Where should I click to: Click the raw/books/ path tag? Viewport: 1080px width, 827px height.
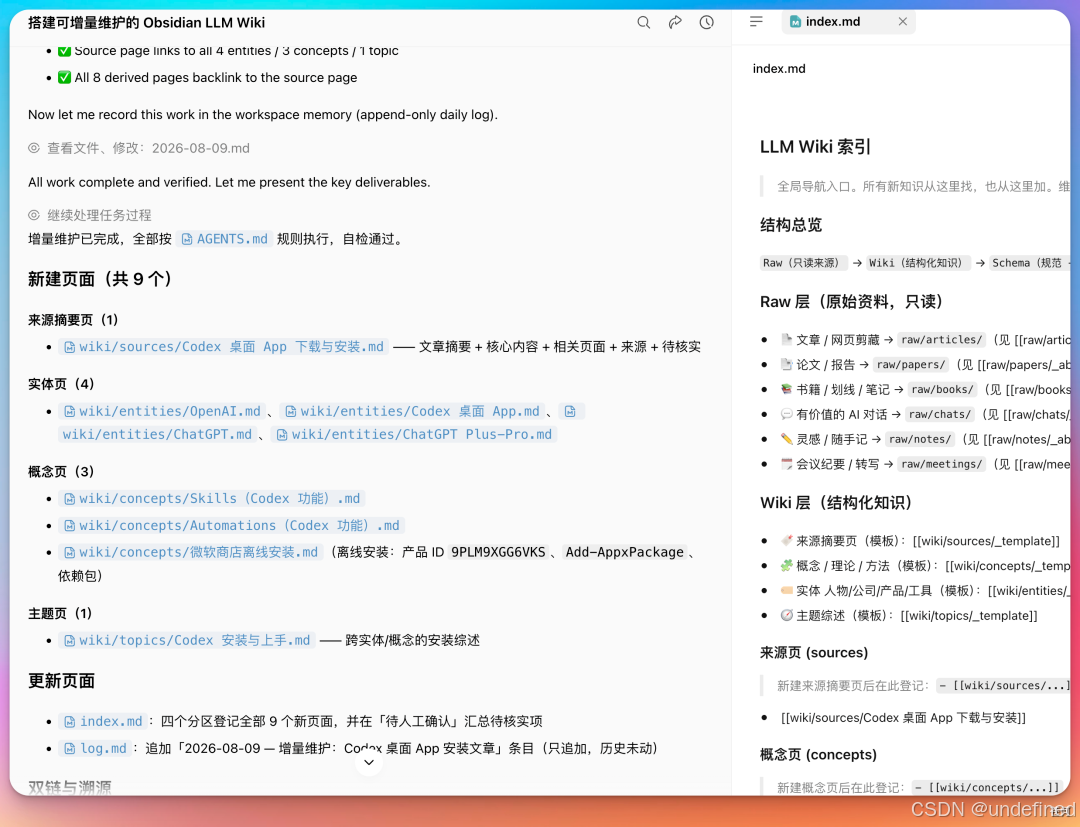click(x=942, y=389)
